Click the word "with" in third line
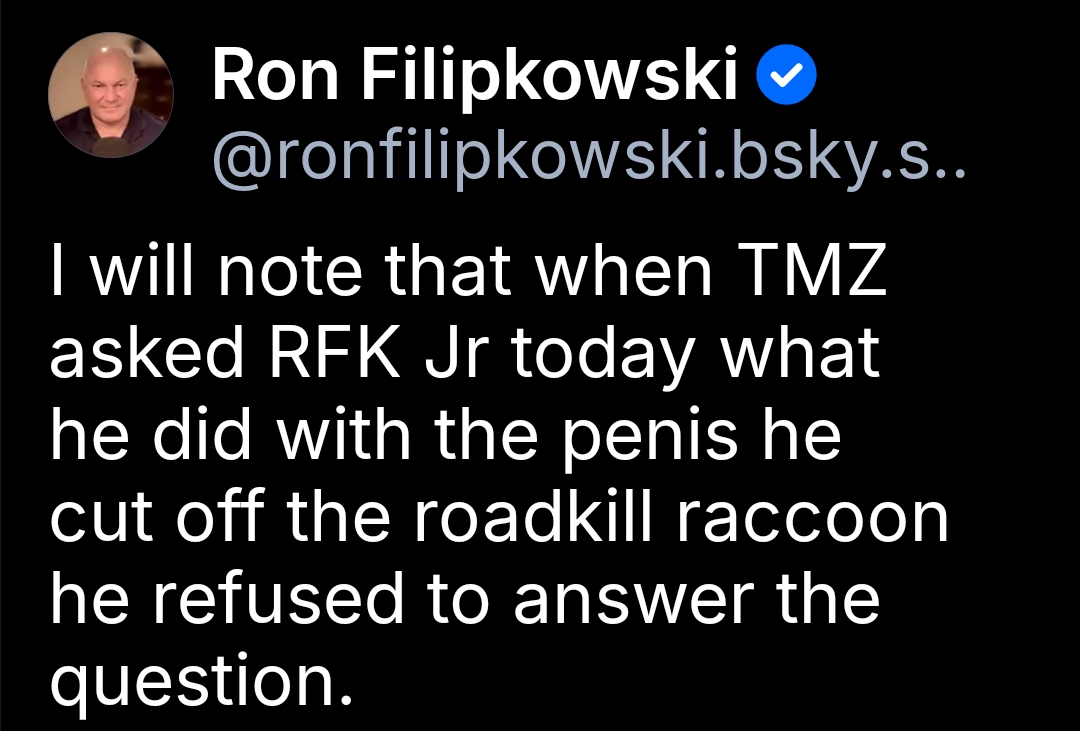Screen dimensions: 1080x731 coord(343,435)
